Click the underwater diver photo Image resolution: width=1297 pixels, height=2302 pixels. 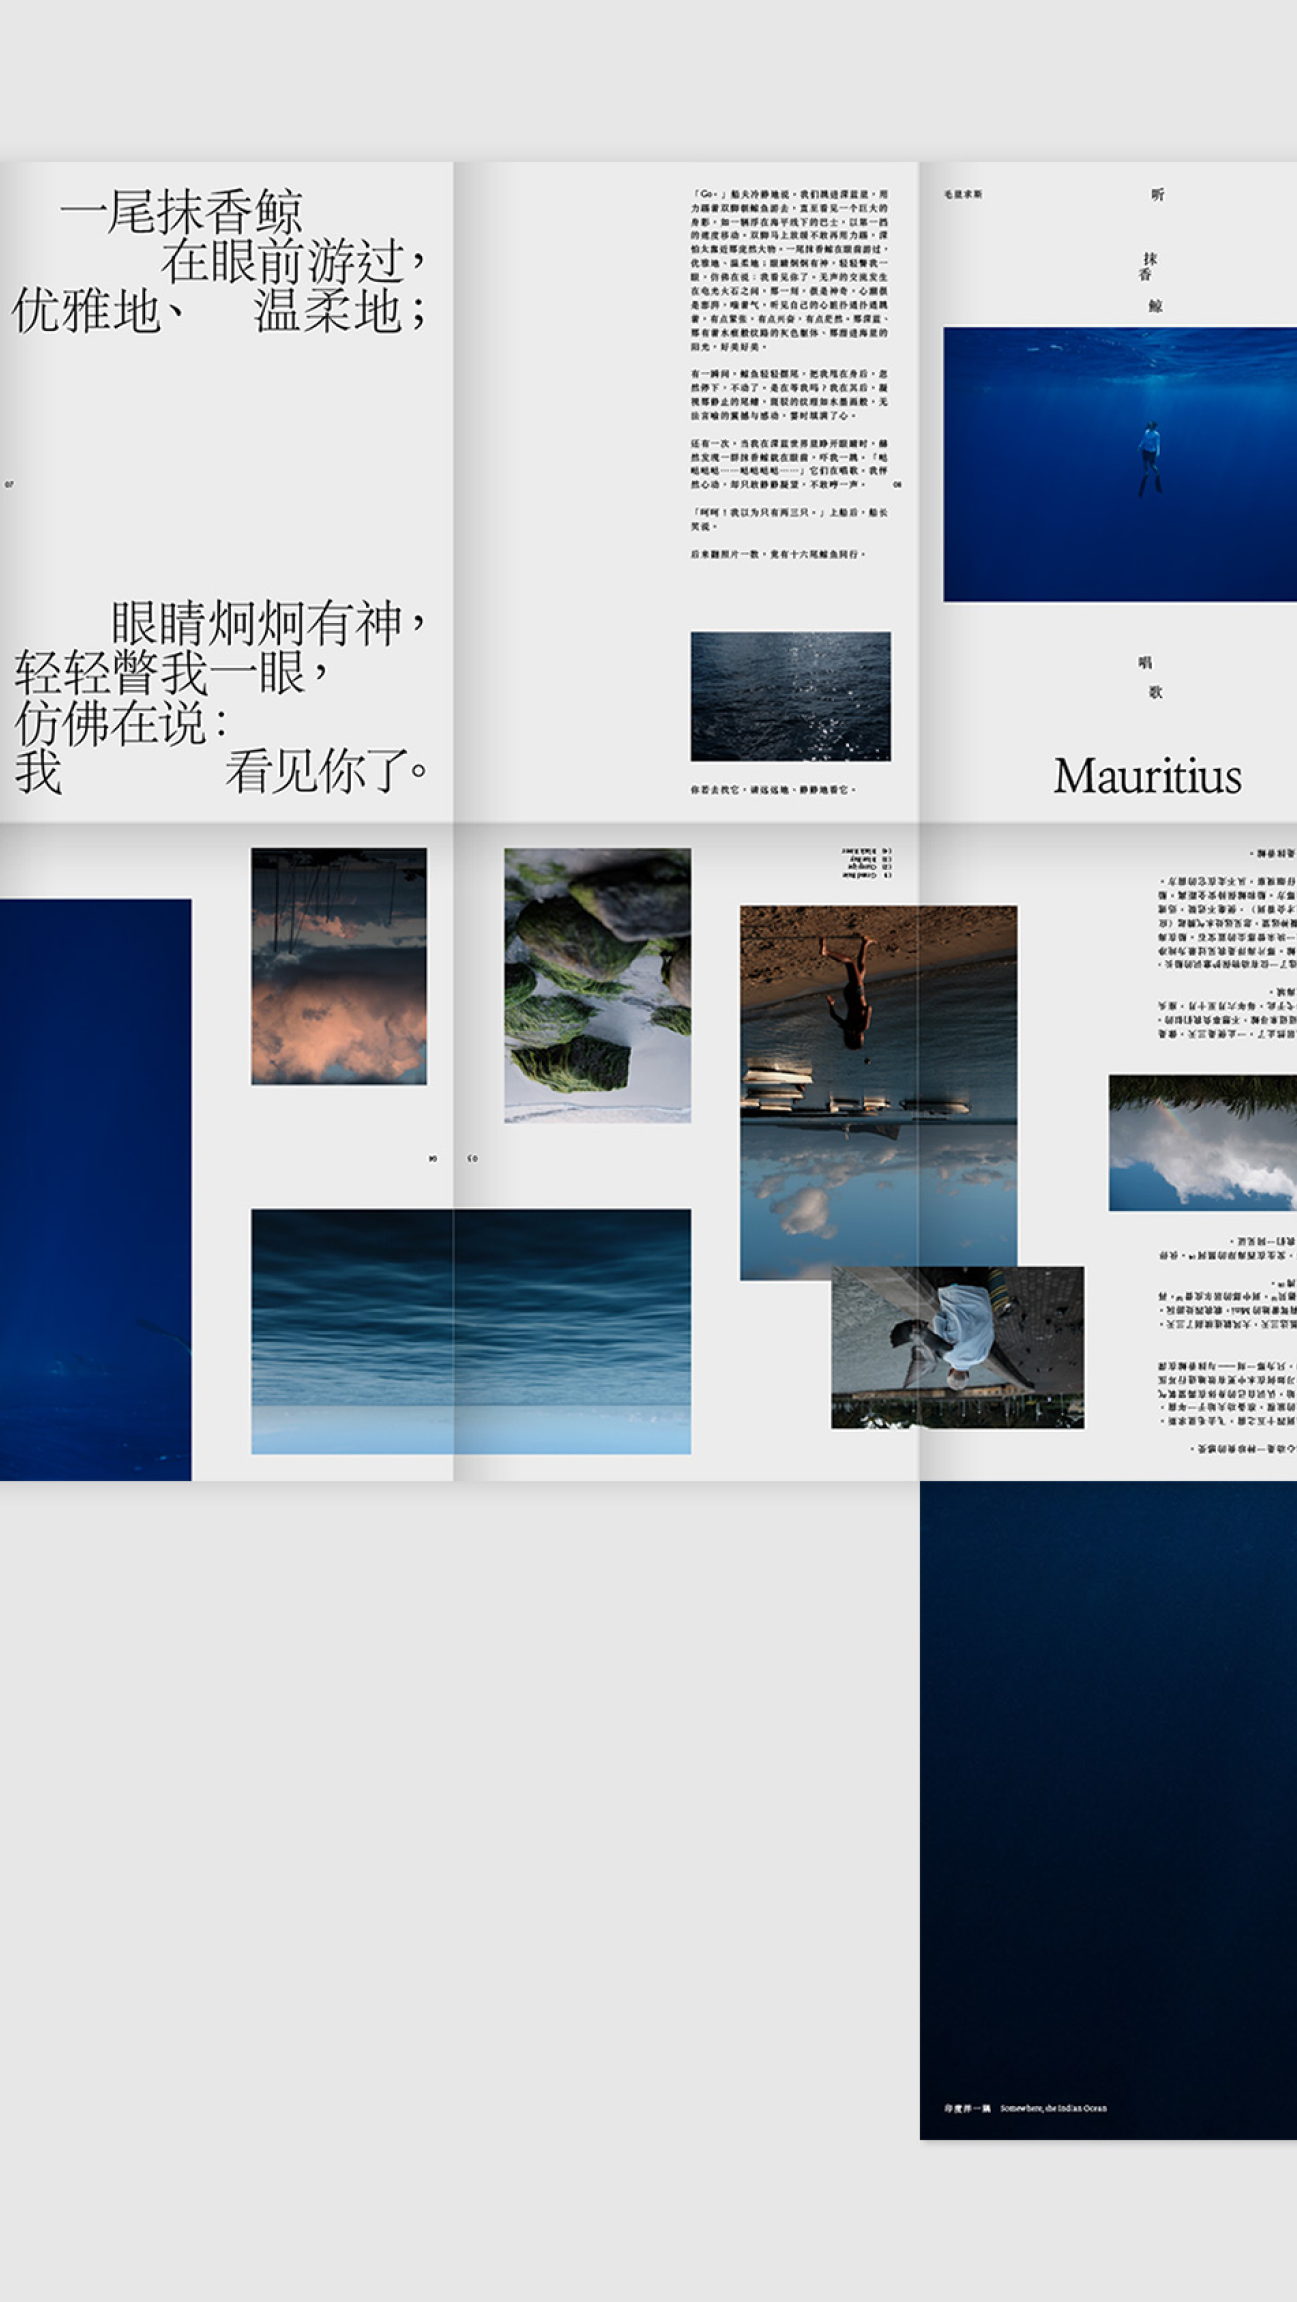coord(1119,464)
